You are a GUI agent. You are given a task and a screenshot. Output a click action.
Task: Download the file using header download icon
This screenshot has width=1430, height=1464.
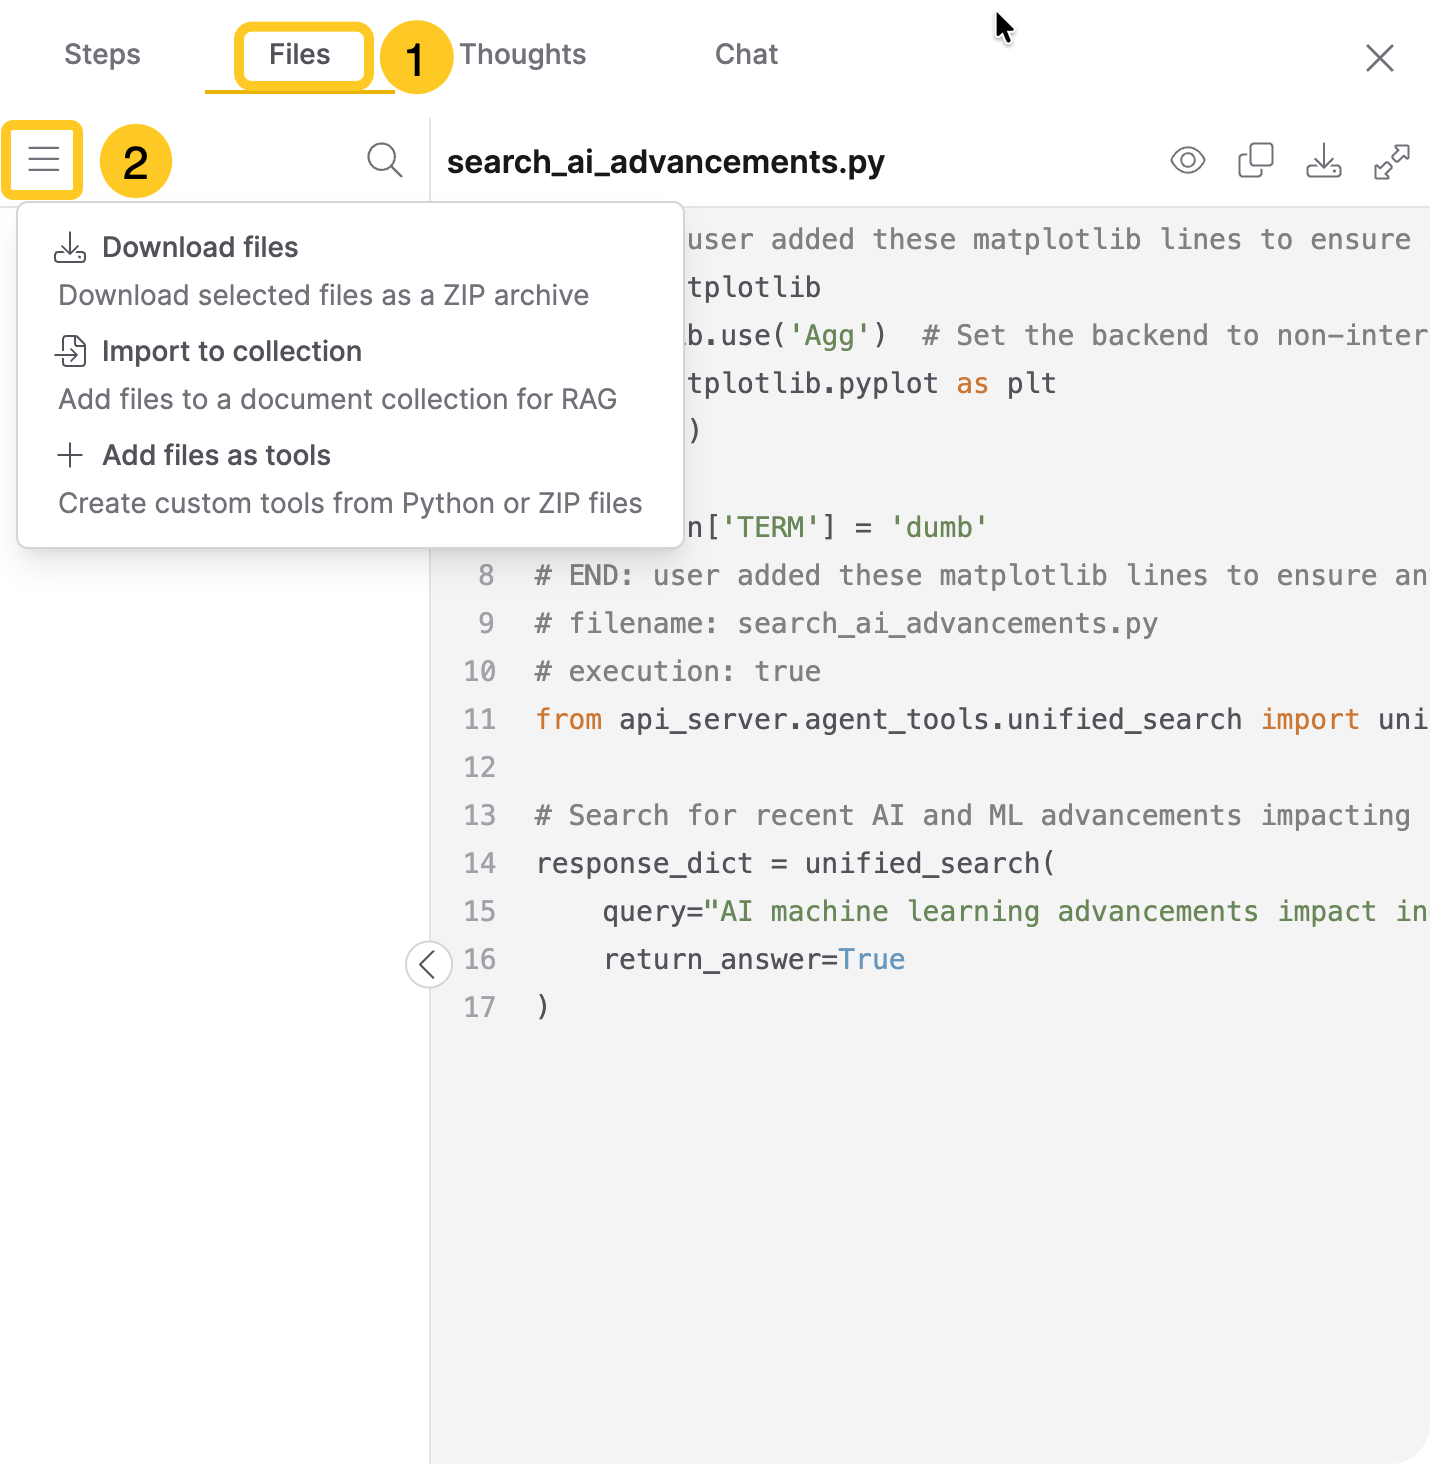tap(1323, 161)
